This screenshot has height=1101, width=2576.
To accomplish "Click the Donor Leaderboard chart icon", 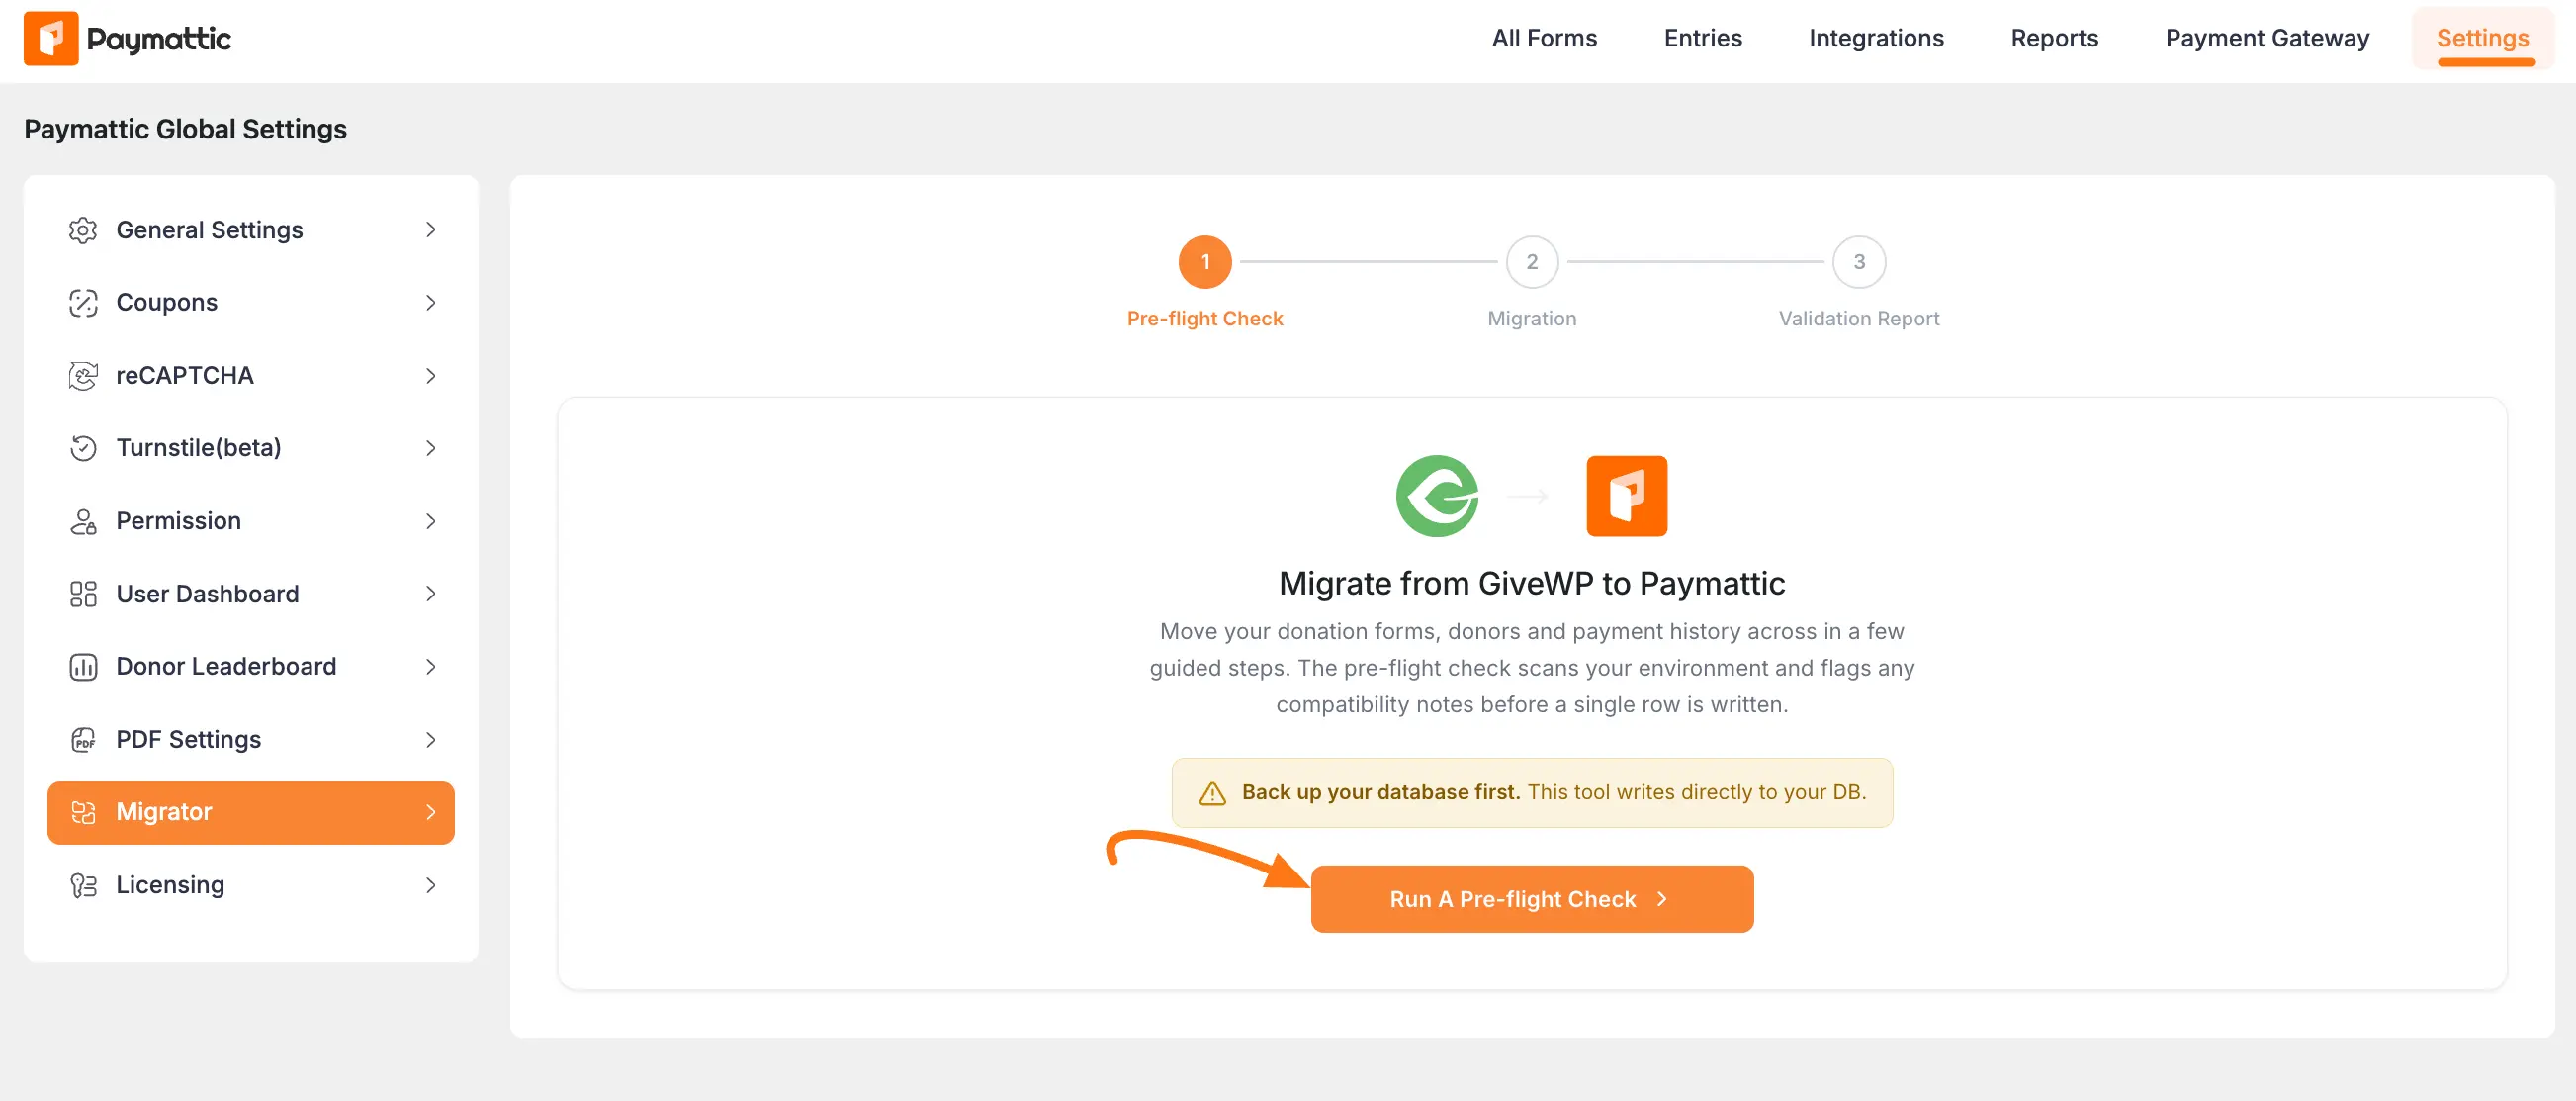I will [x=83, y=666].
